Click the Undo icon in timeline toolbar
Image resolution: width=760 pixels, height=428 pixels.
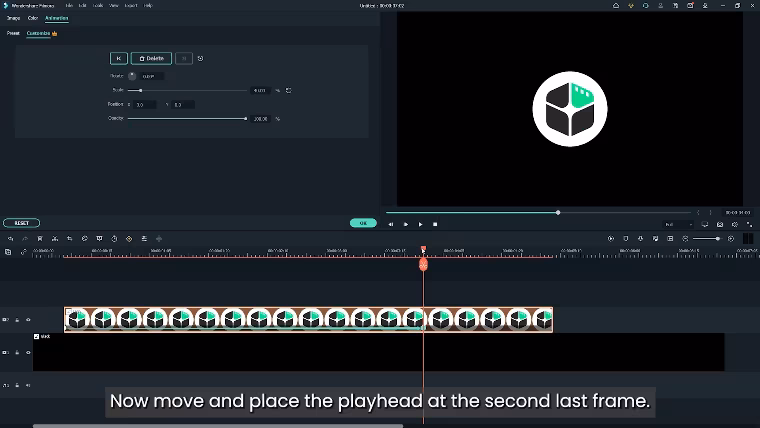tap(11, 238)
